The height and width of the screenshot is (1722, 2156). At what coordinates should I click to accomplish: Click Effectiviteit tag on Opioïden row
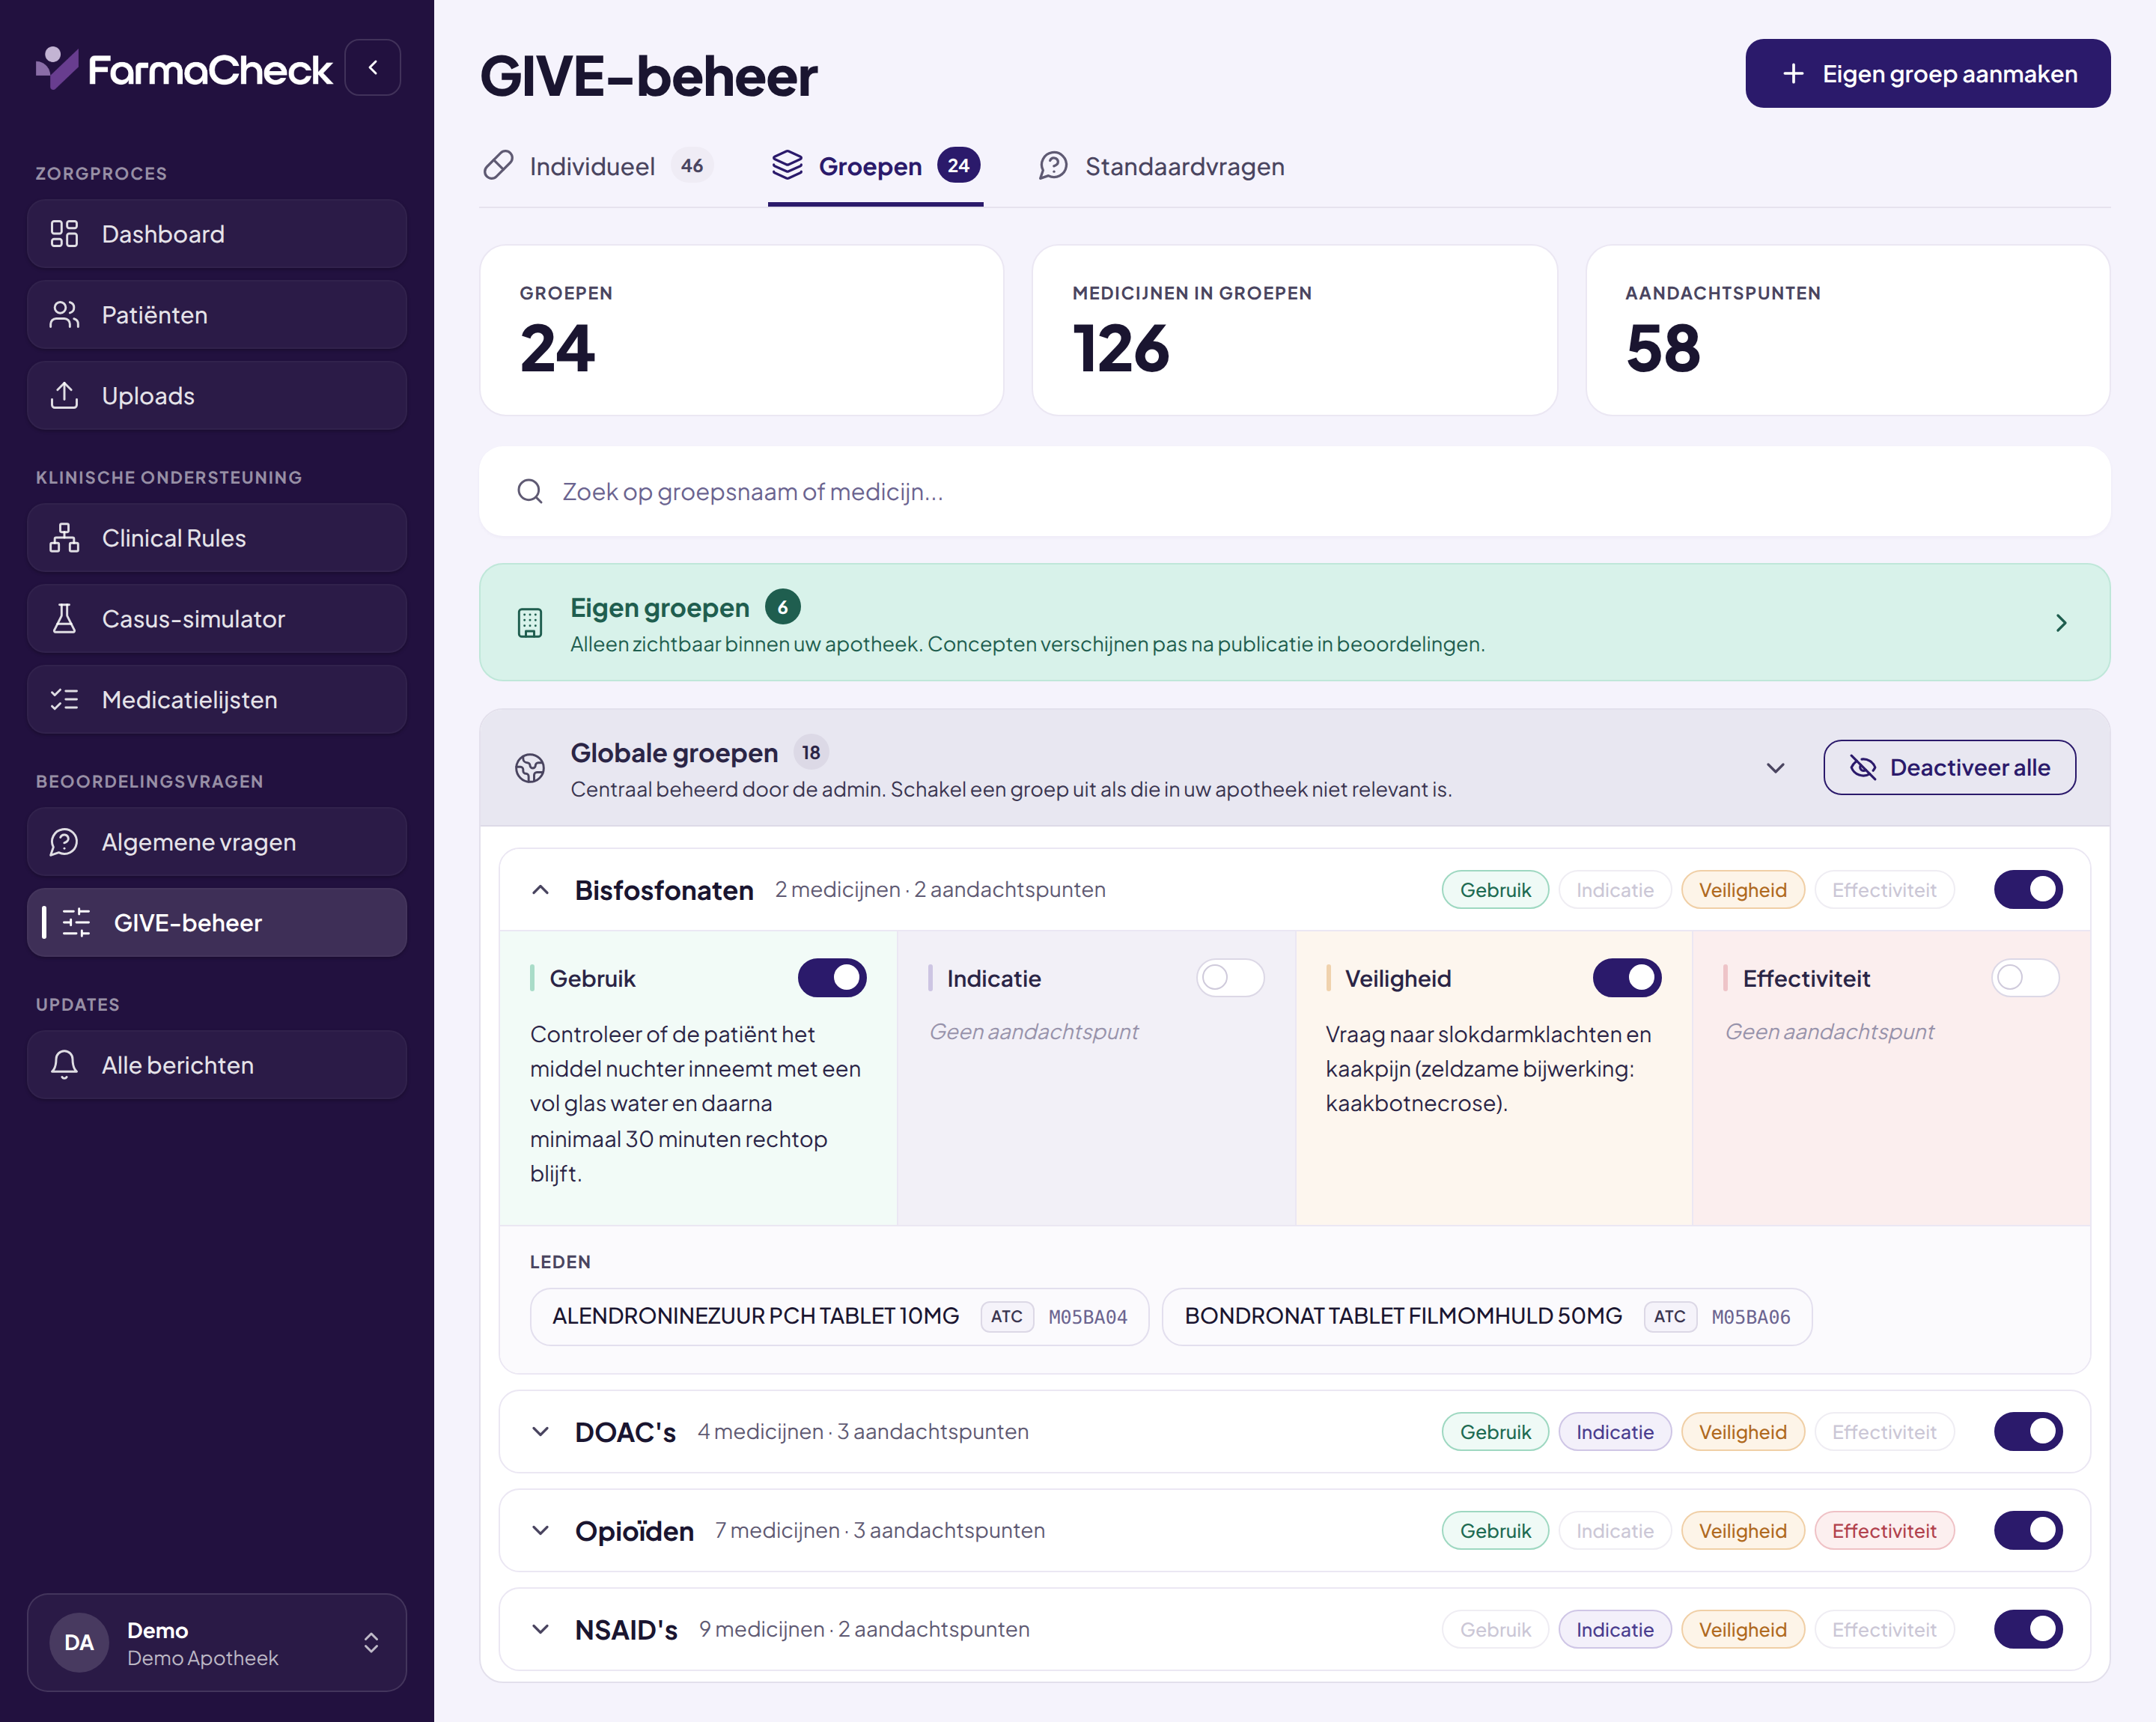pos(1884,1530)
